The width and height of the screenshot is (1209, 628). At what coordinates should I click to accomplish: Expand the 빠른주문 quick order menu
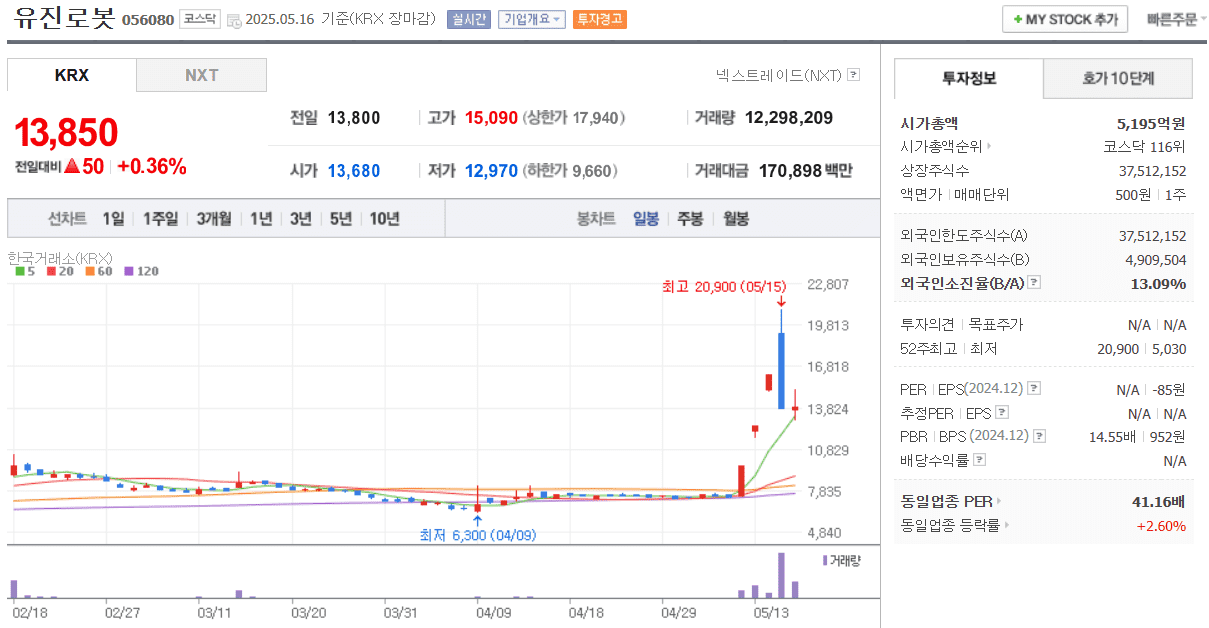(1176, 19)
